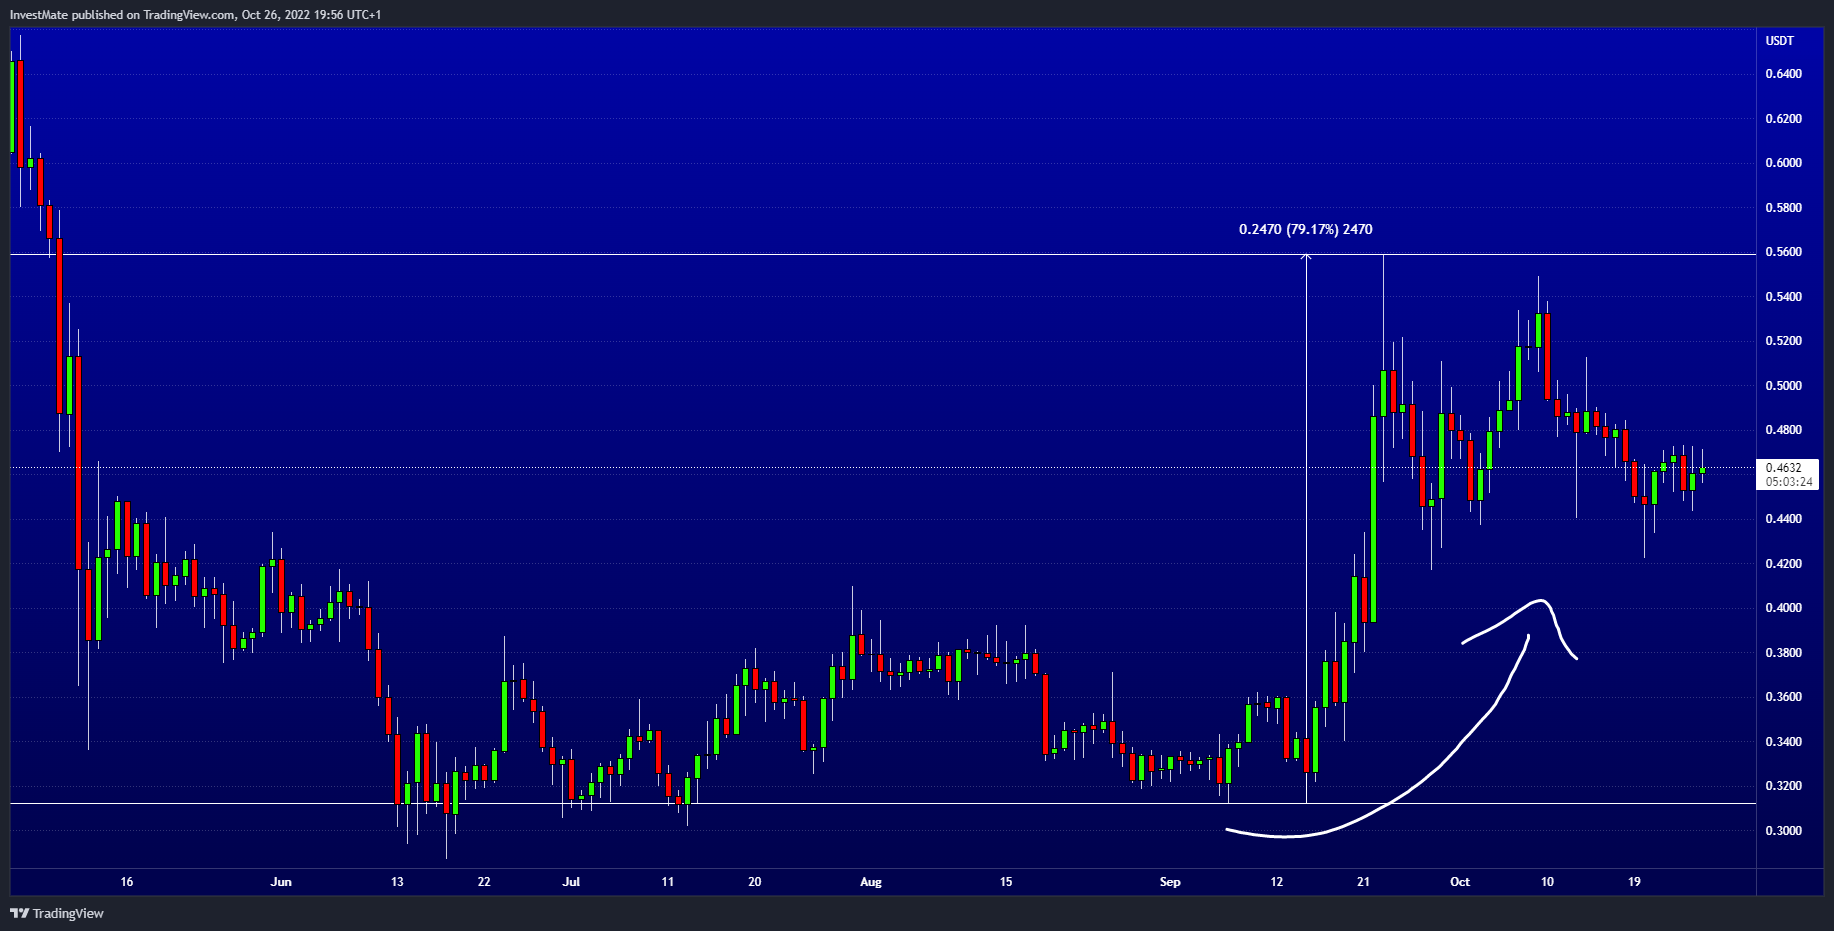Screen dimensions: 1834x931
Task: Click the 10 date label on time axis
Action: (x=1547, y=882)
